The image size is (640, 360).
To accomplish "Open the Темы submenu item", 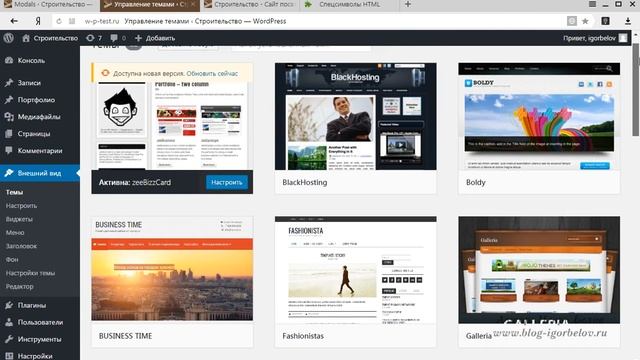I will pyautogui.click(x=15, y=192).
